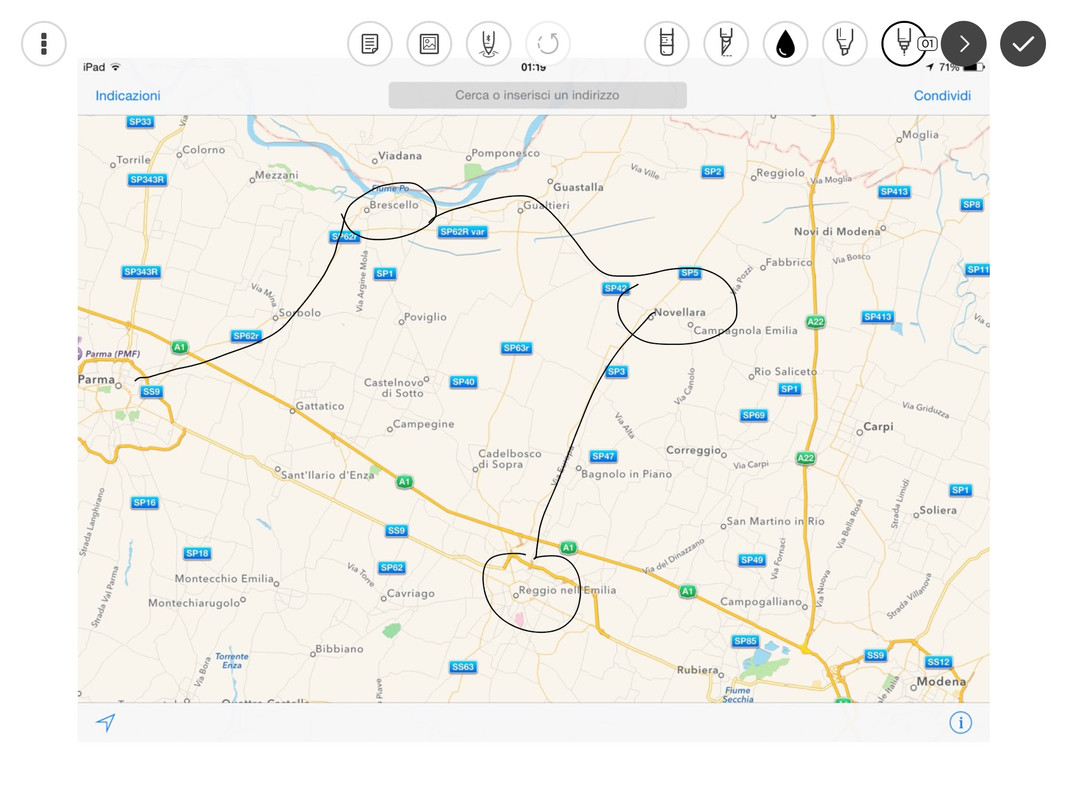Tap the current location arrow below the map

point(105,722)
